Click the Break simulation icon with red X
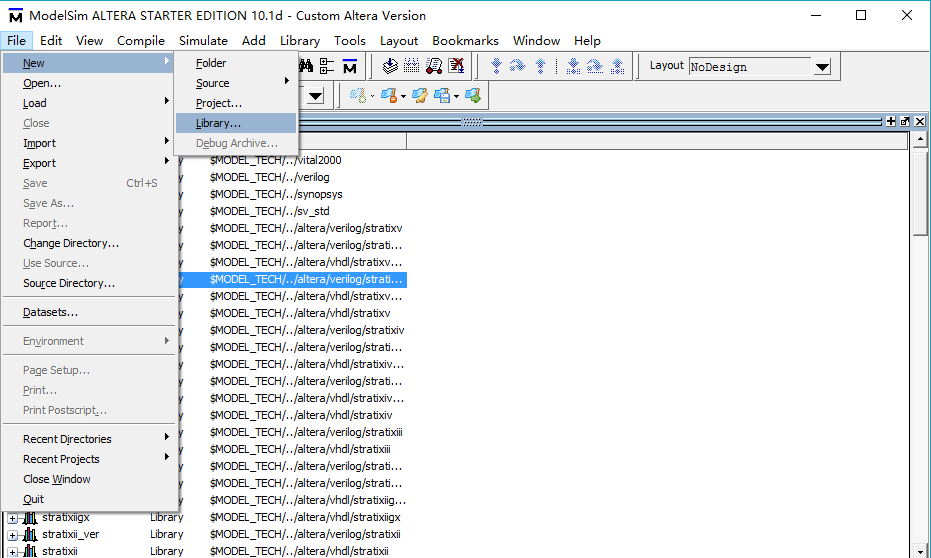The image size is (931, 558). pyautogui.click(x=456, y=66)
